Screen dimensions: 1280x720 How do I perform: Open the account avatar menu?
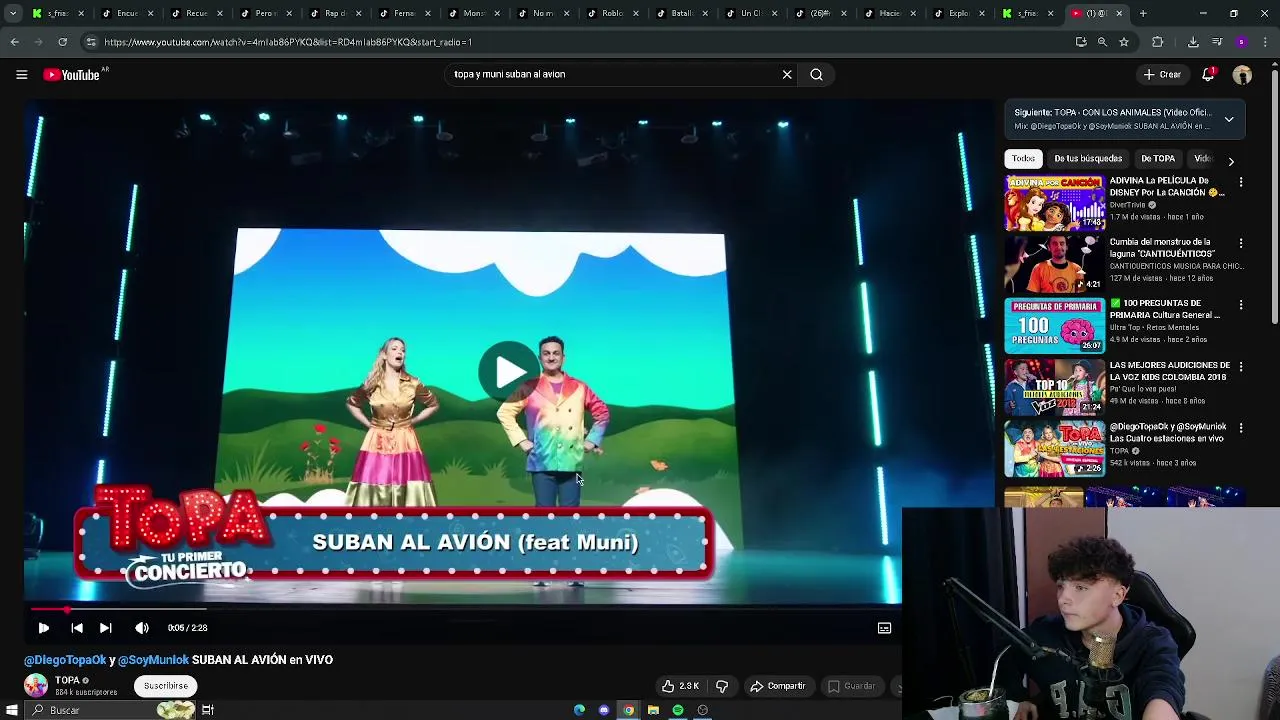click(x=1242, y=75)
